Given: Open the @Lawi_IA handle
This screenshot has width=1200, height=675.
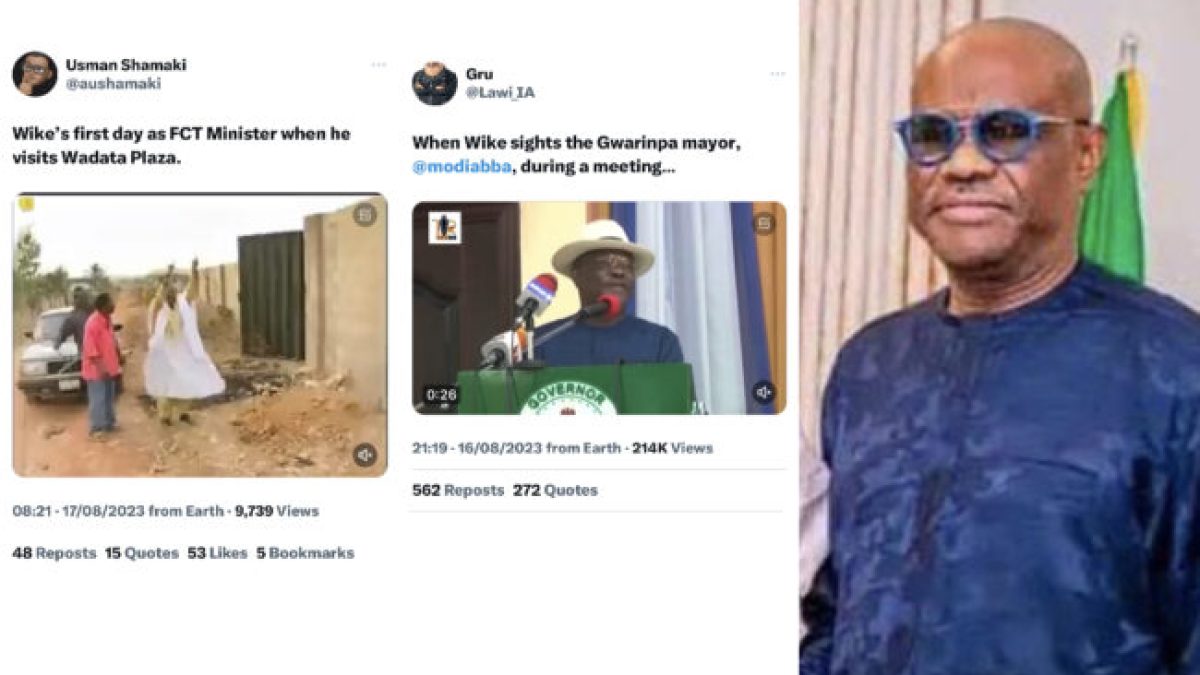Looking at the screenshot, I should [500, 93].
